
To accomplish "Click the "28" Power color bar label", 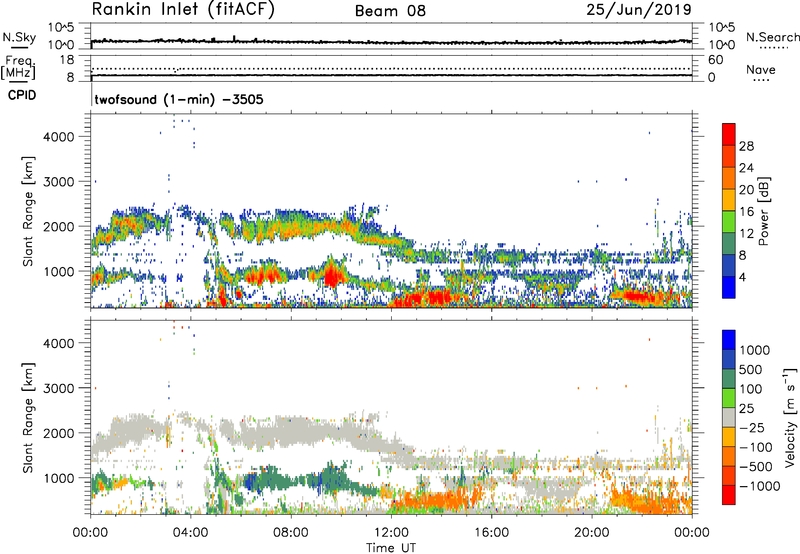I will 746,146.
